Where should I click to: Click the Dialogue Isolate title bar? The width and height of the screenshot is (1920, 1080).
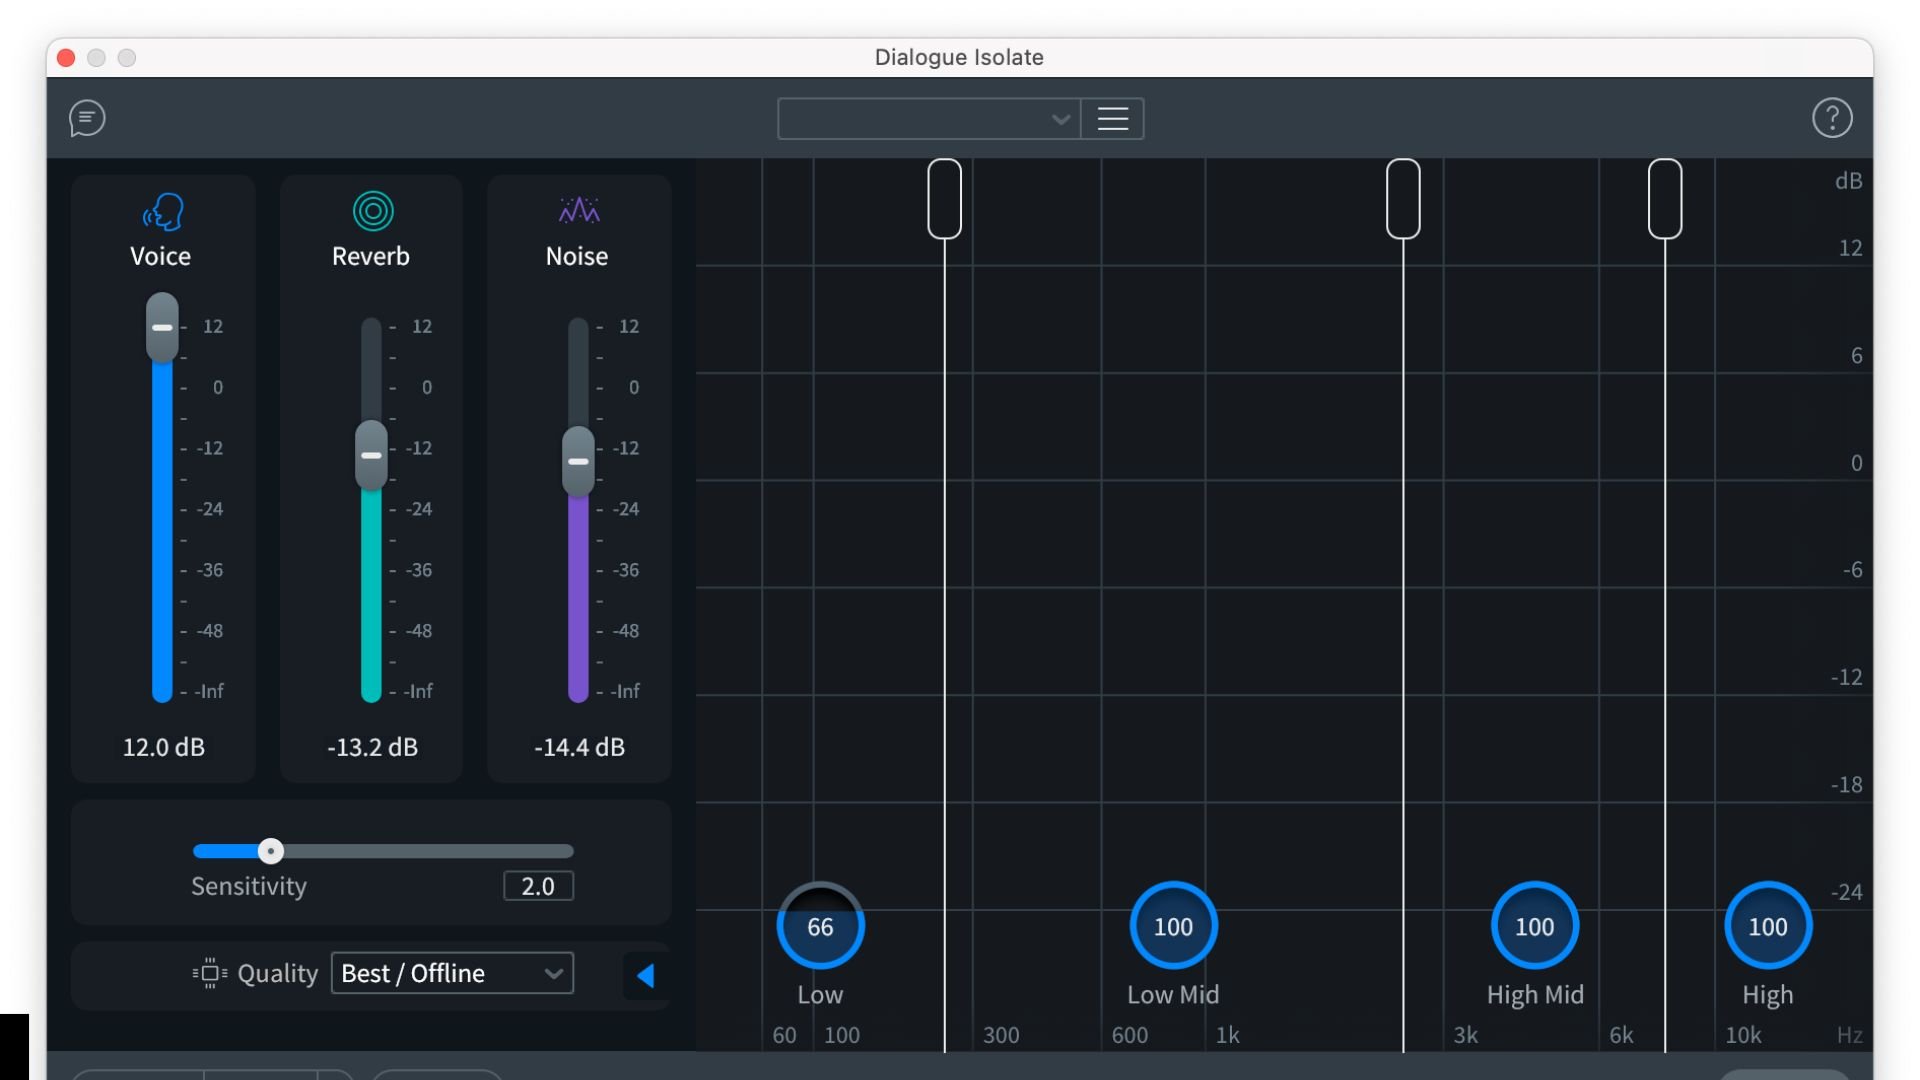(958, 57)
